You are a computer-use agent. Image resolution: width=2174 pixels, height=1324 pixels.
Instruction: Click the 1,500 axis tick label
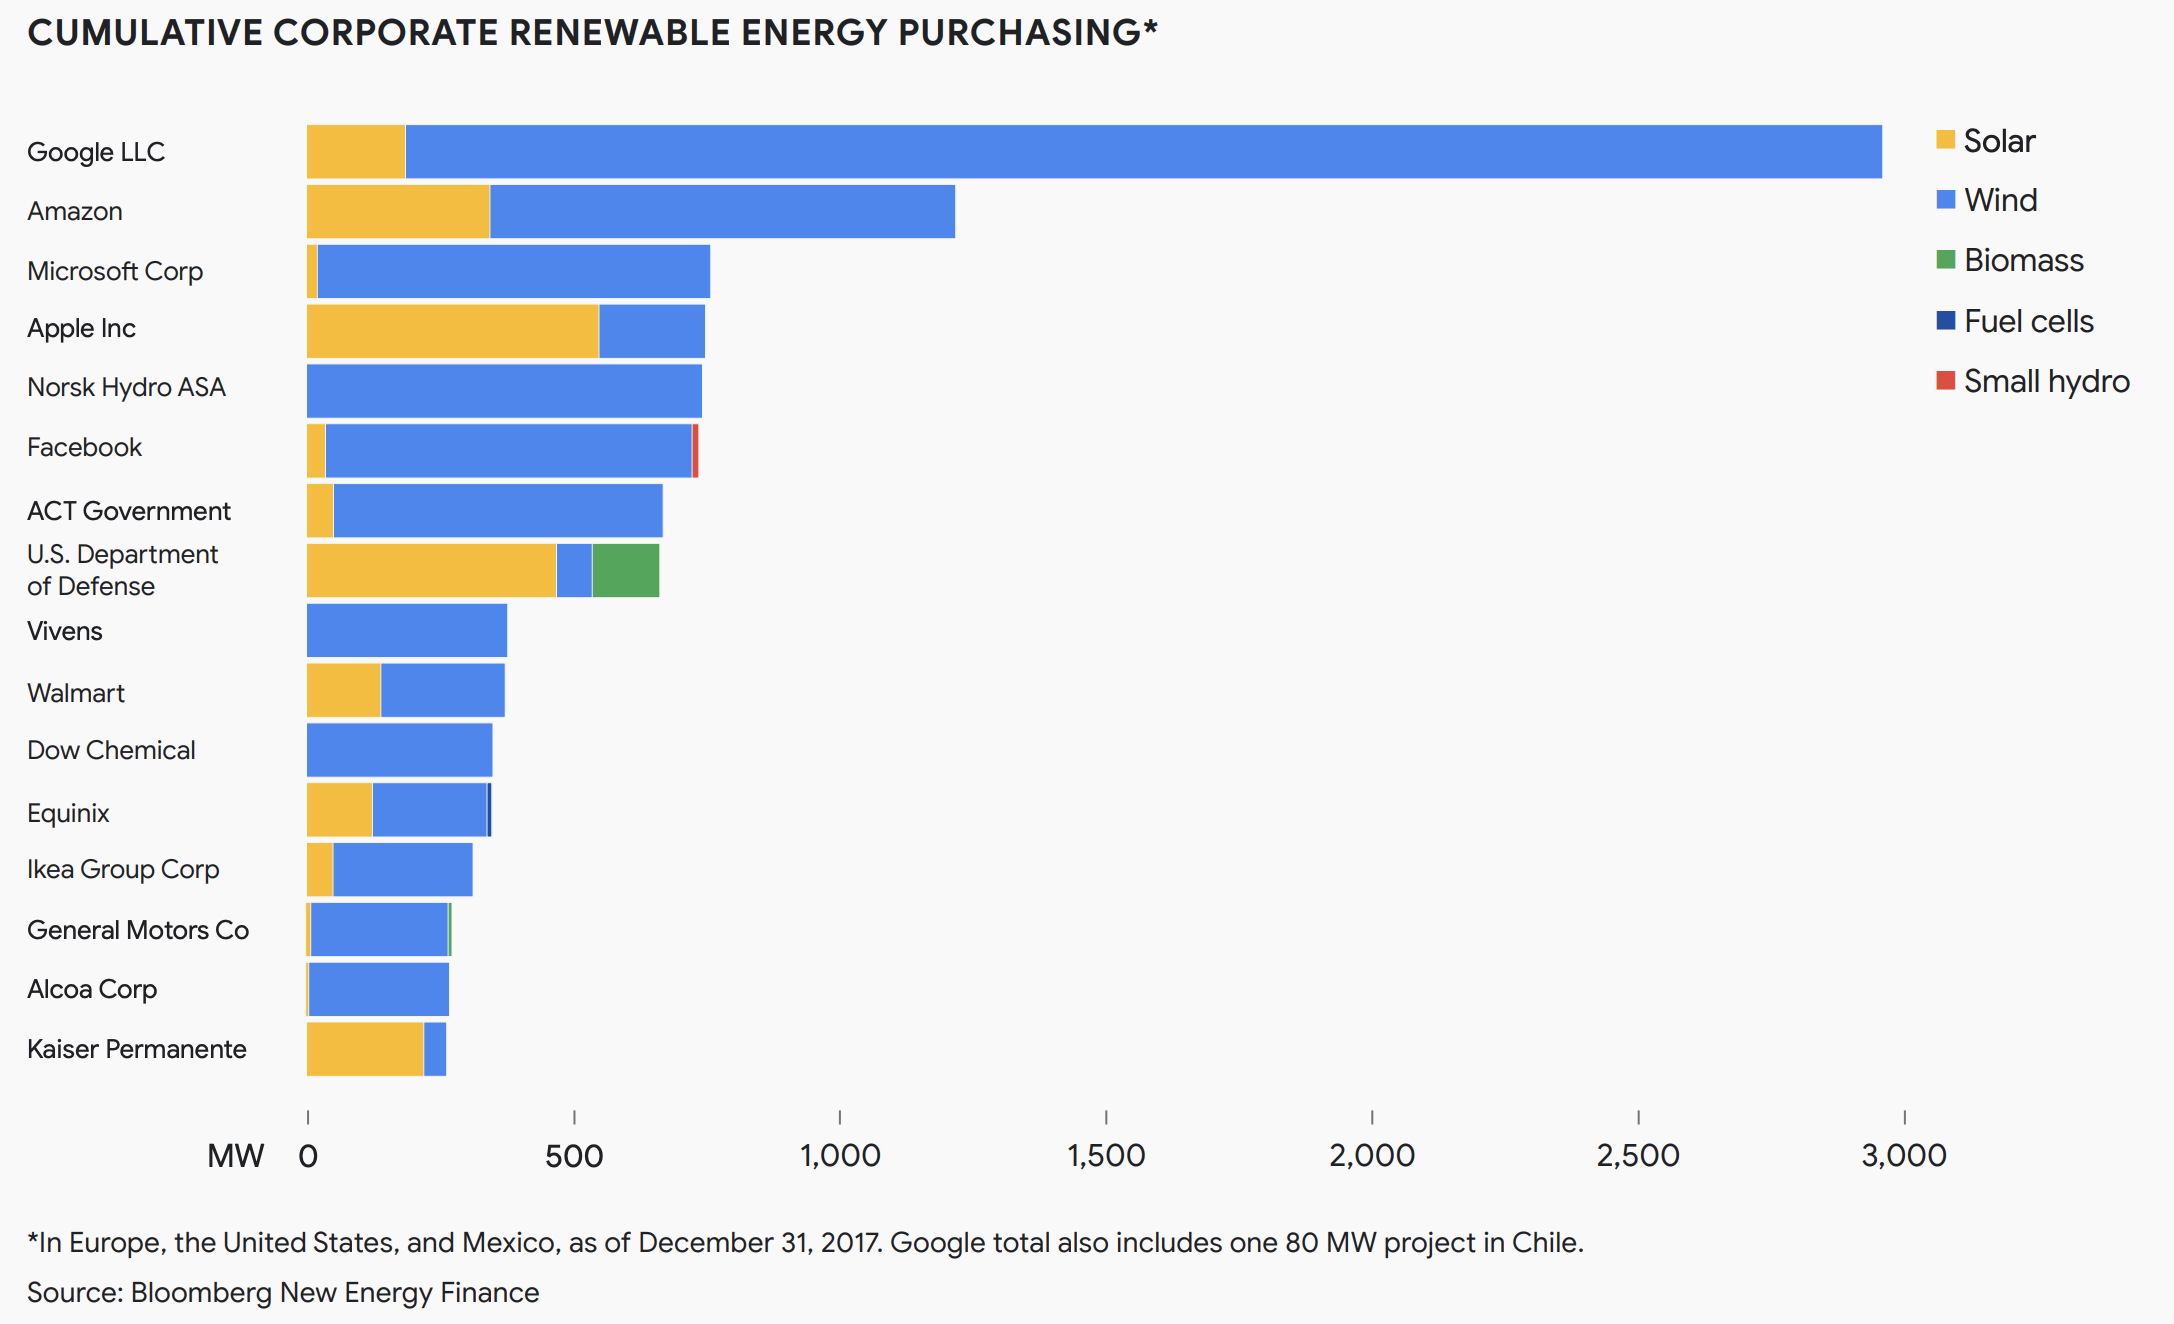pyautogui.click(x=1106, y=1156)
